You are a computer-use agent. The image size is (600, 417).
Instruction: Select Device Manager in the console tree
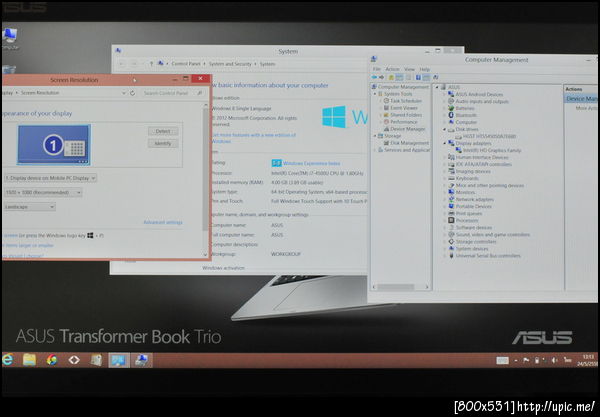point(408,129)
